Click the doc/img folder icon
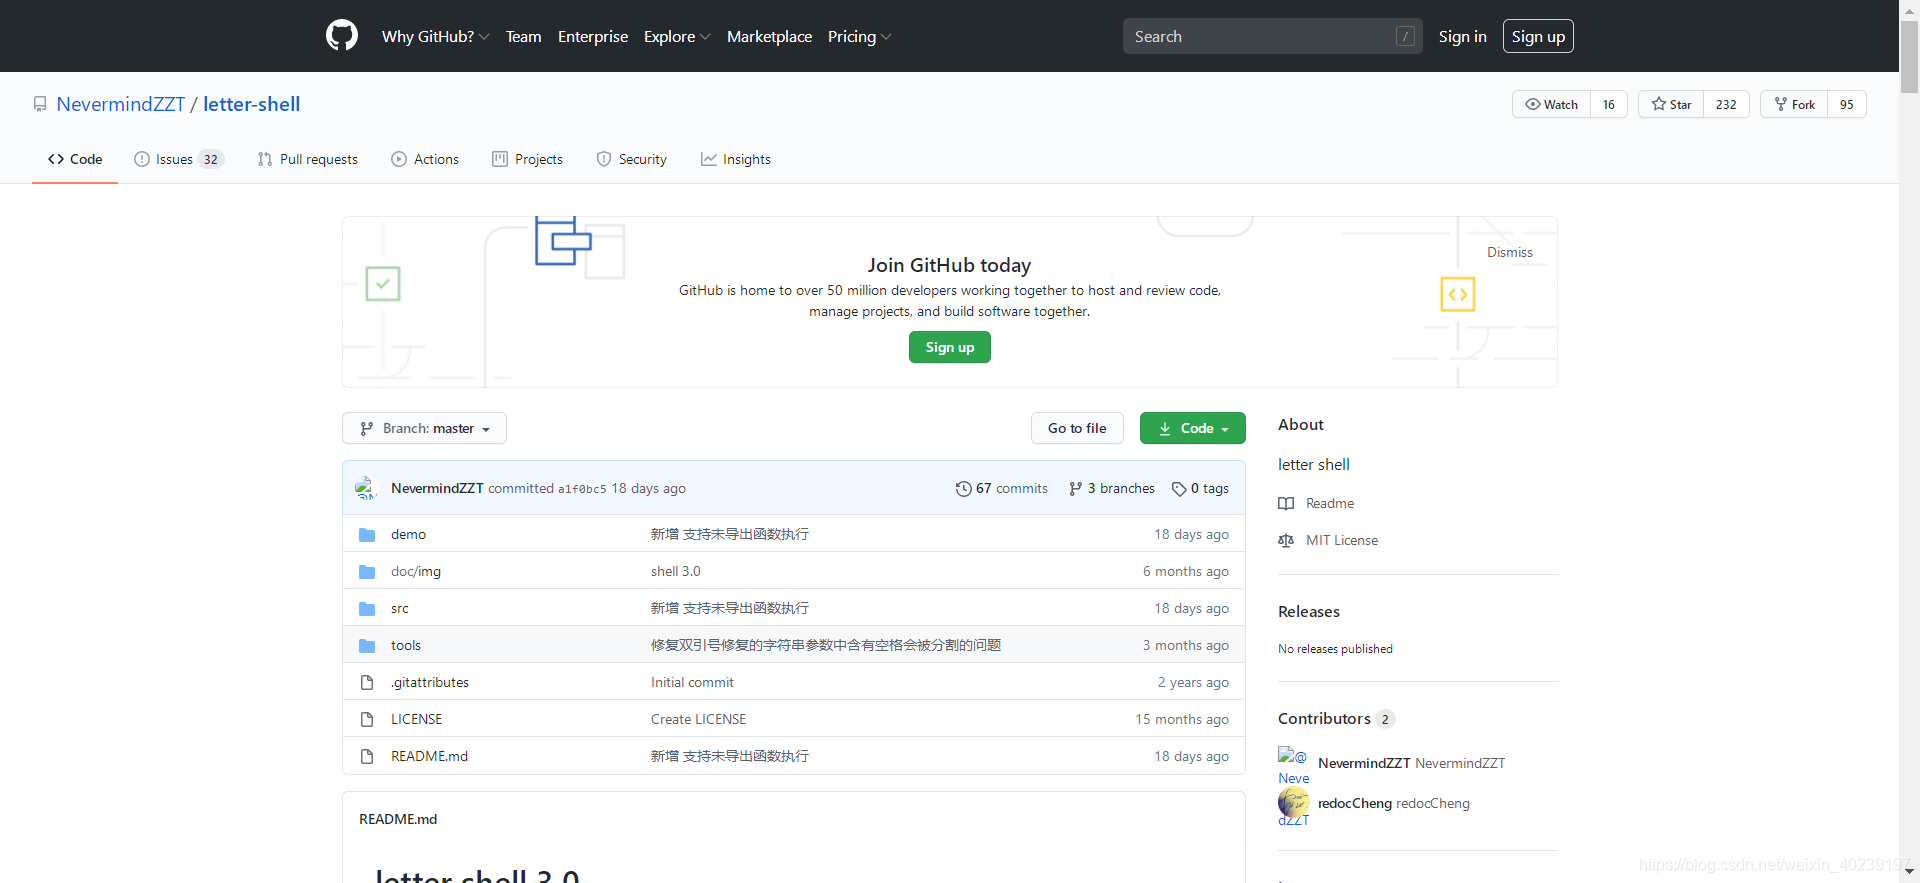Screen dimensions: 1920x883 click(x=367, y=572)
